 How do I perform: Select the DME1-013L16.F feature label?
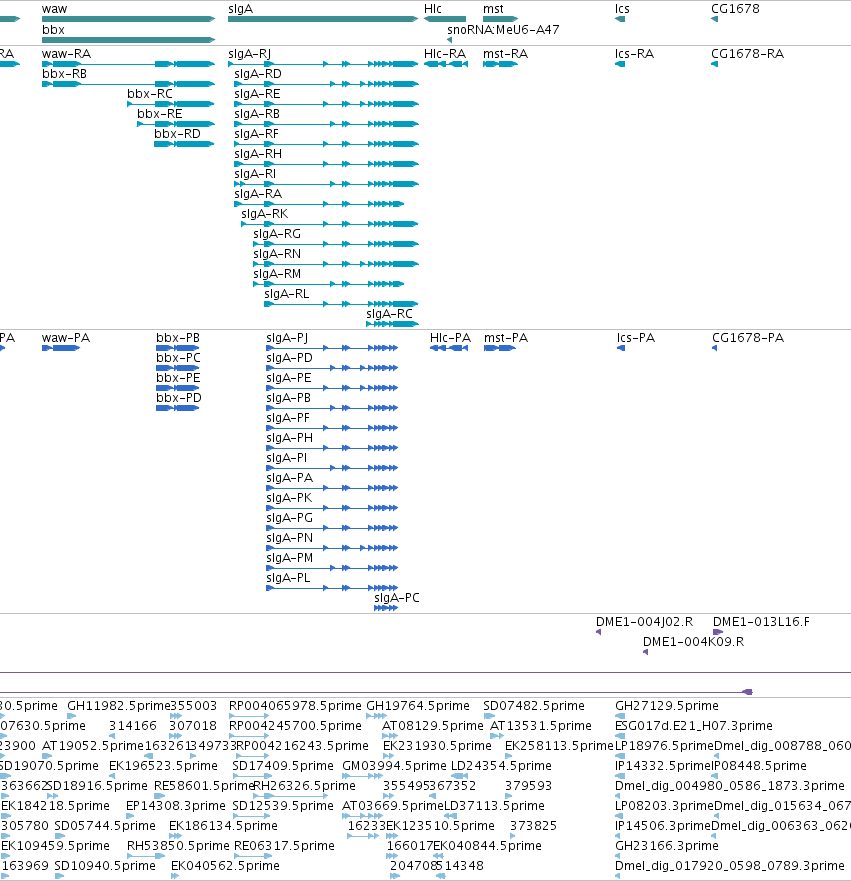coord(762,622)
